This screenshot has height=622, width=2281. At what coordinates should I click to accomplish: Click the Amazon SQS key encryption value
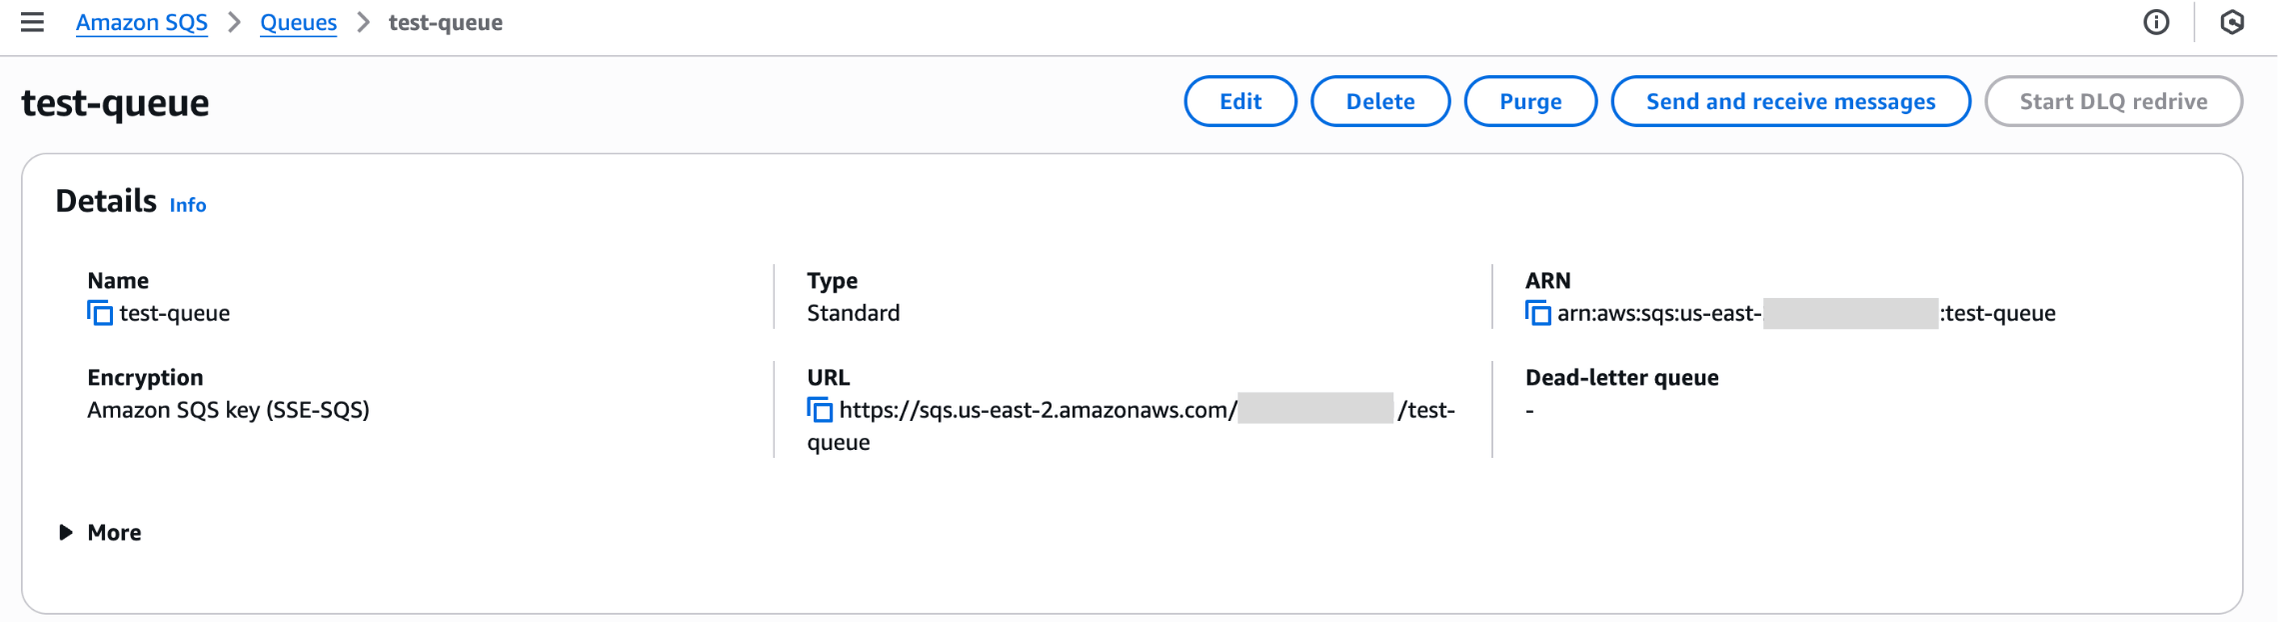point(228,410)
